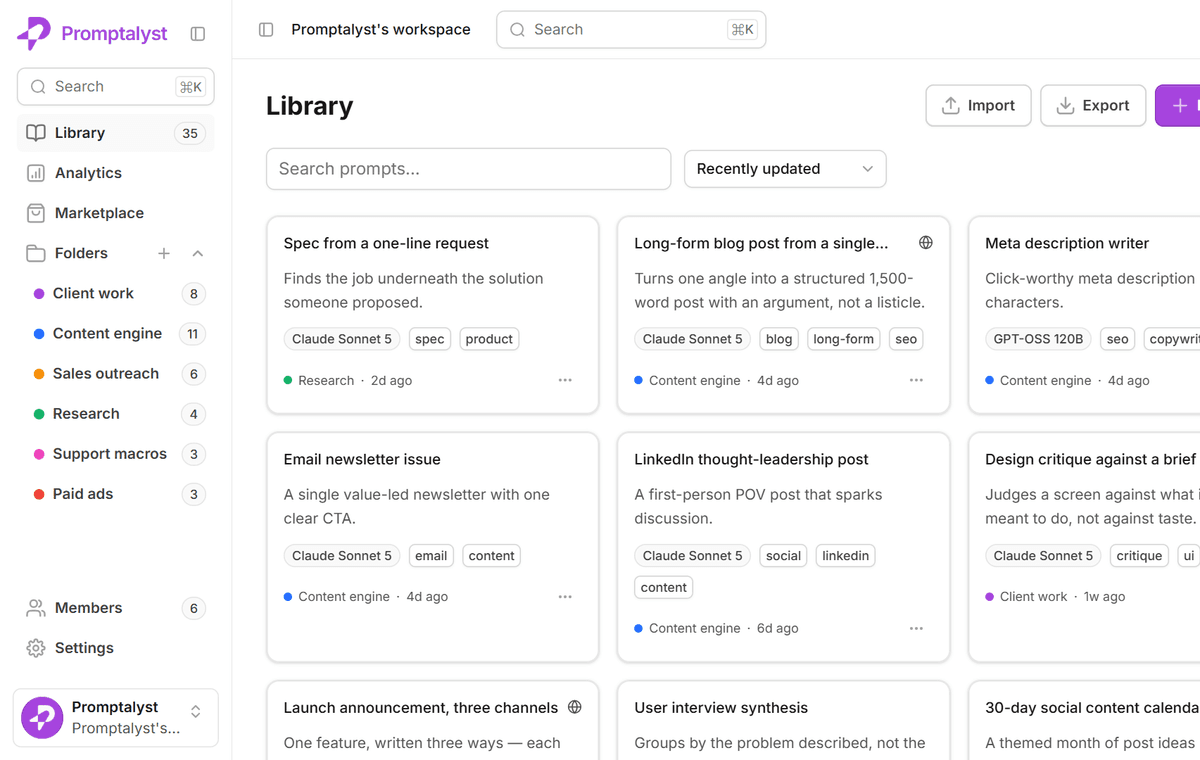Open Settings
The height and width of the screenshot is (760, 1200).
116,648
